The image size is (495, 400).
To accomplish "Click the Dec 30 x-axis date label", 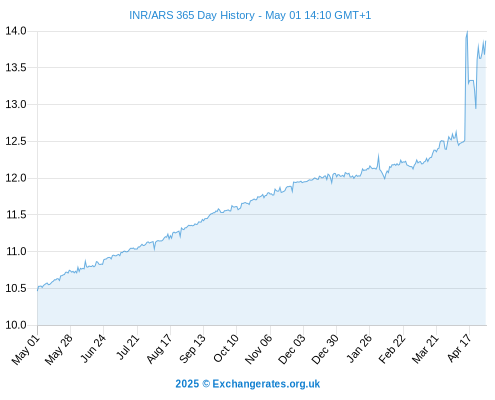I will 325,350.
